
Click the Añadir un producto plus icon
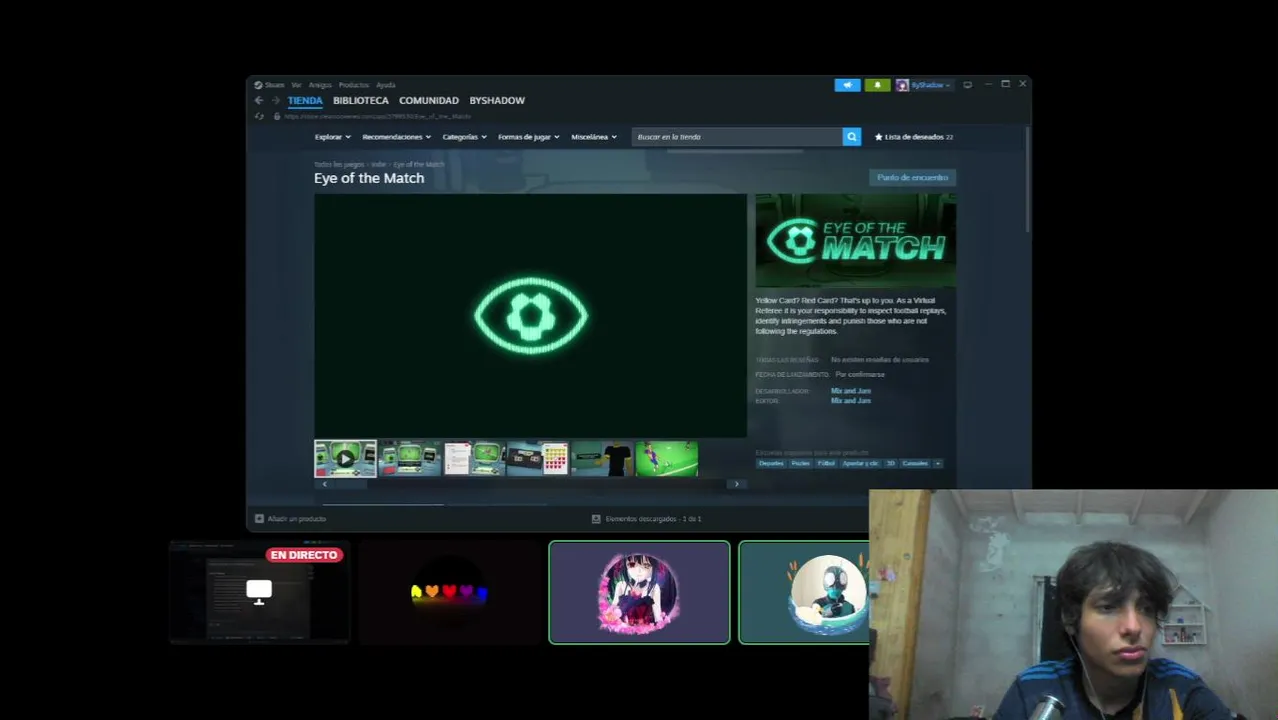(259, 519)
